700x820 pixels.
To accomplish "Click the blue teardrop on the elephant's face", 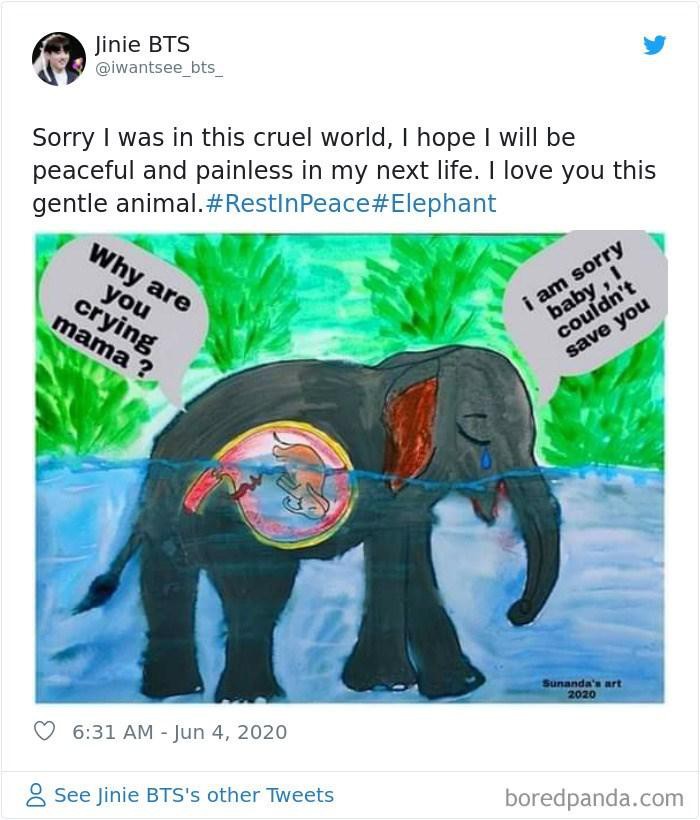I will 486,457.
